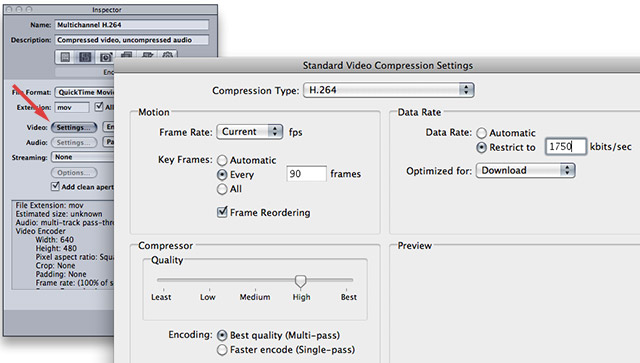Toggle Add clean aperture checkbox
Viewport: 640px width, 363px height.
(x=55, y=187)
